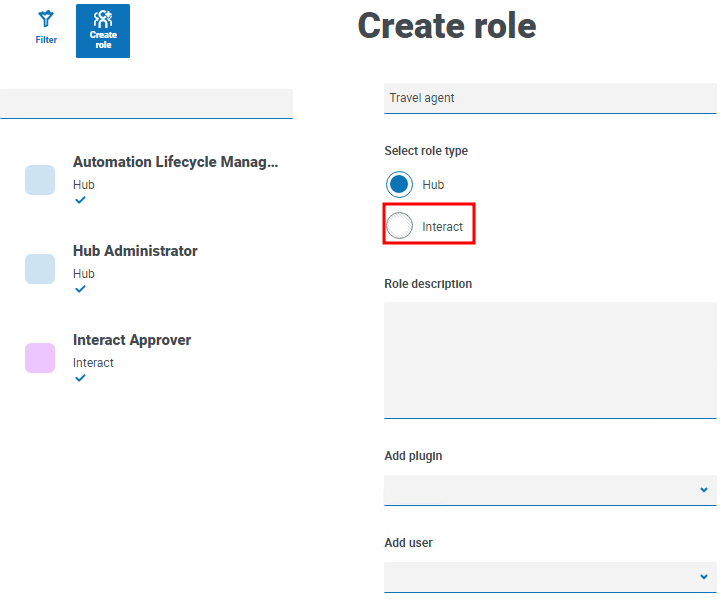Screen dimensions: 725x601
Task: Click the Create role icon button
Action: click(x=103, y=31)
